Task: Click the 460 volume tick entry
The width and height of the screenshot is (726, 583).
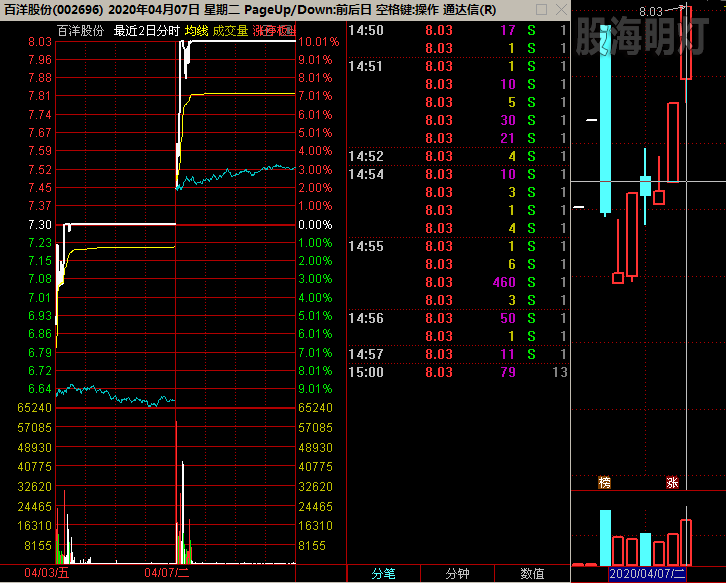Action: pyautogui.click(x=504, y=282)
